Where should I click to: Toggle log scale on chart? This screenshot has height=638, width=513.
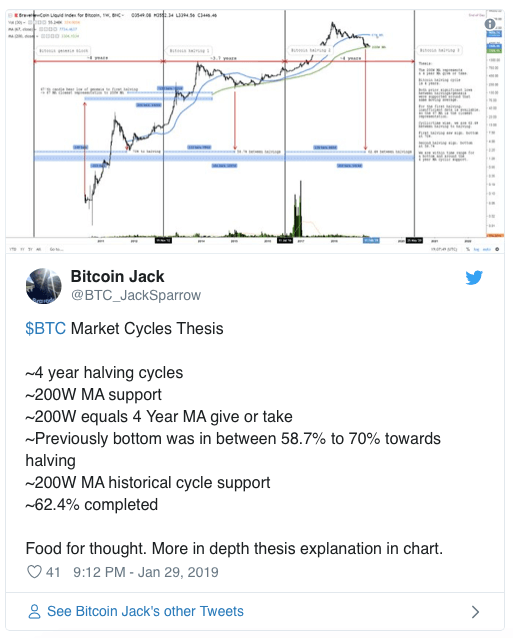[x=477, y=249]
